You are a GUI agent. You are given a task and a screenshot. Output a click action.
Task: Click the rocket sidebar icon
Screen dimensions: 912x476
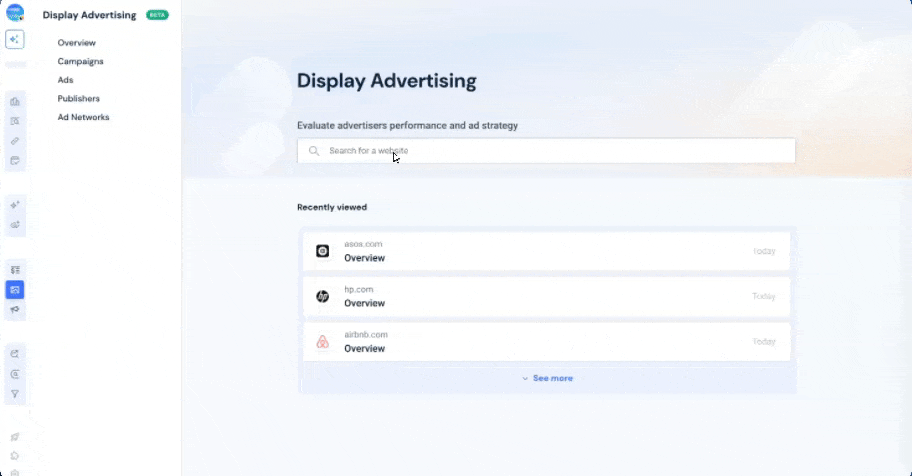pyautogui.click(x=15, y=437)
